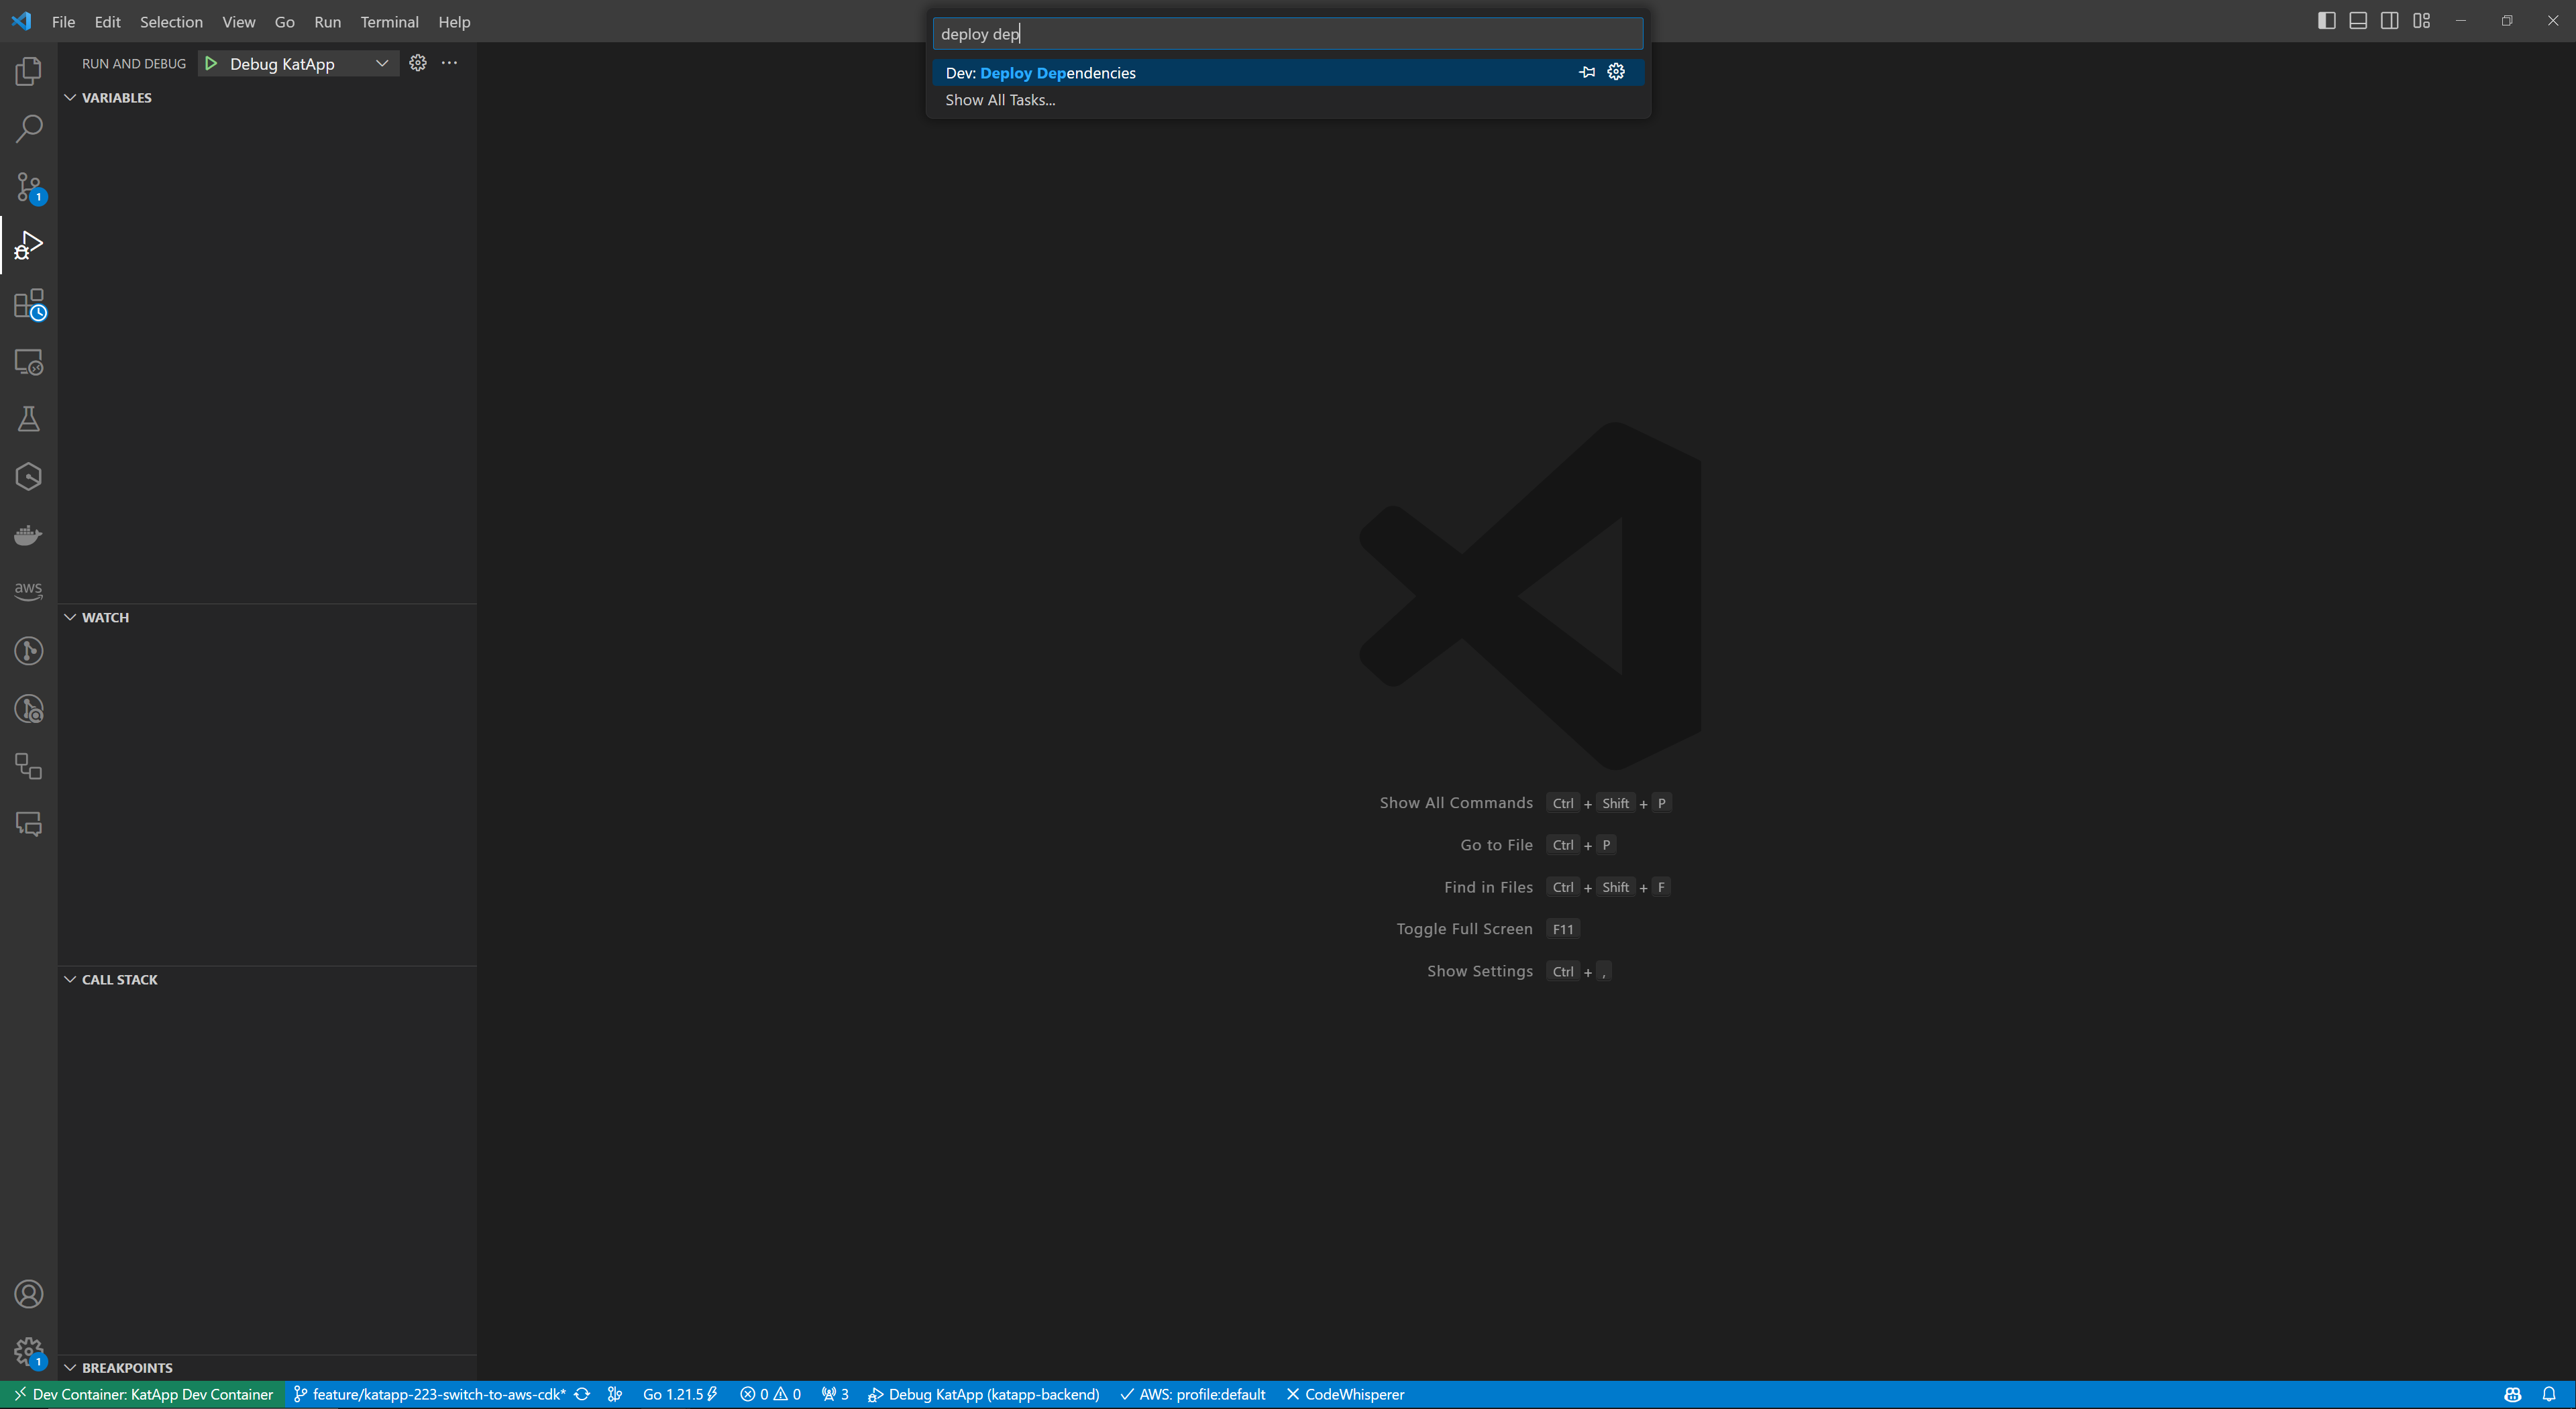Open the Edit menu
This screenshot has height=1409, width=2576.
coord(107,21)
